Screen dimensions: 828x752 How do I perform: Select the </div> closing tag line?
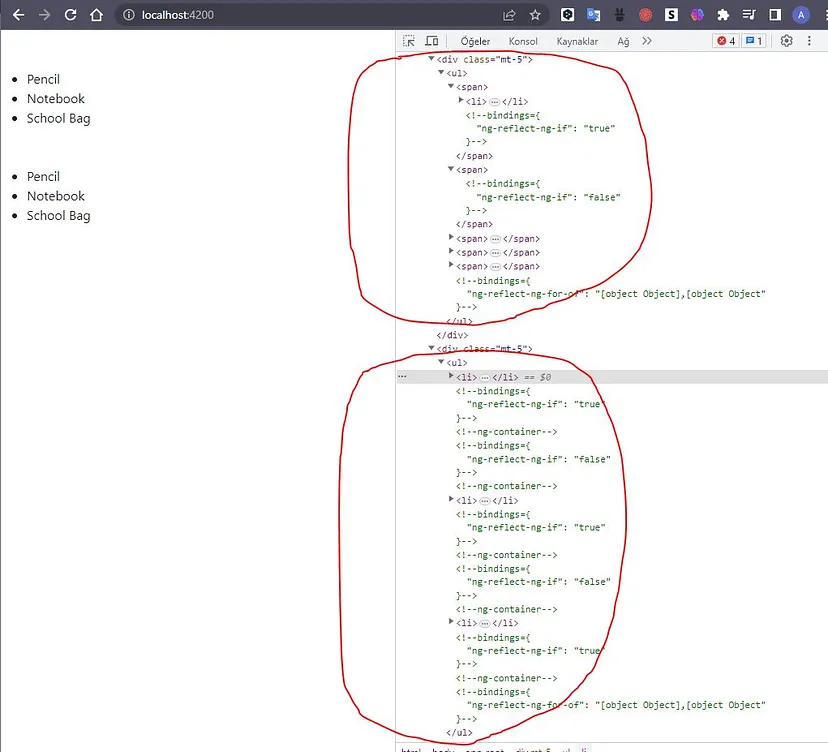point(452,335)
